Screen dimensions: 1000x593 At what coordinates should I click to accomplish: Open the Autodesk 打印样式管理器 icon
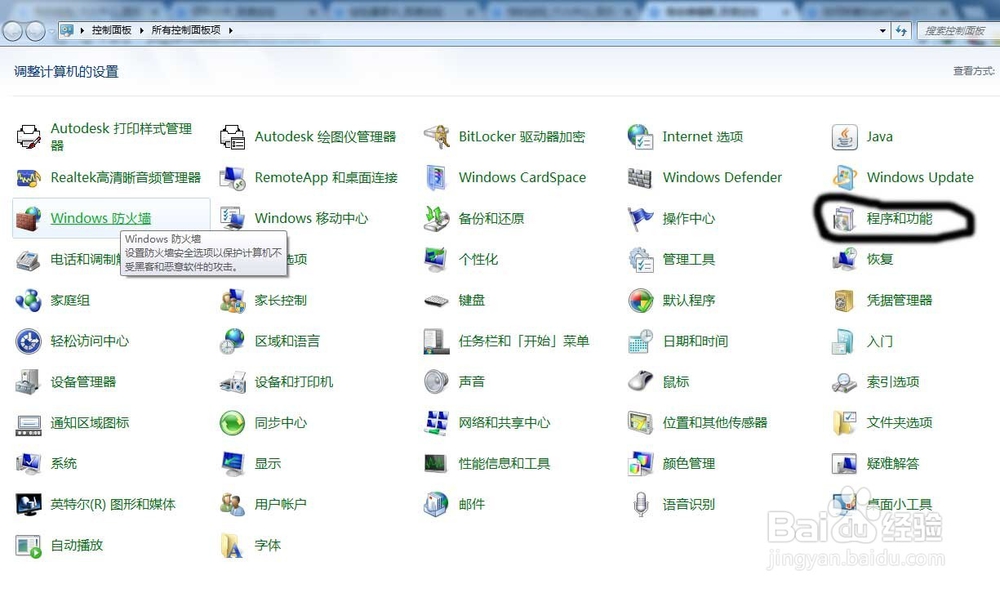click(28, 136)
